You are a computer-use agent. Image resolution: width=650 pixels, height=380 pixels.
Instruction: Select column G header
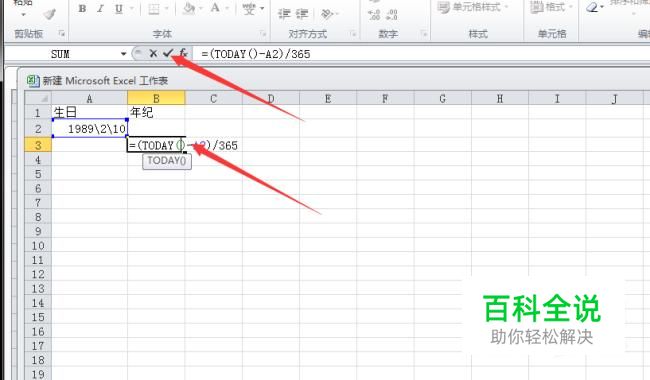click(442, 99)
